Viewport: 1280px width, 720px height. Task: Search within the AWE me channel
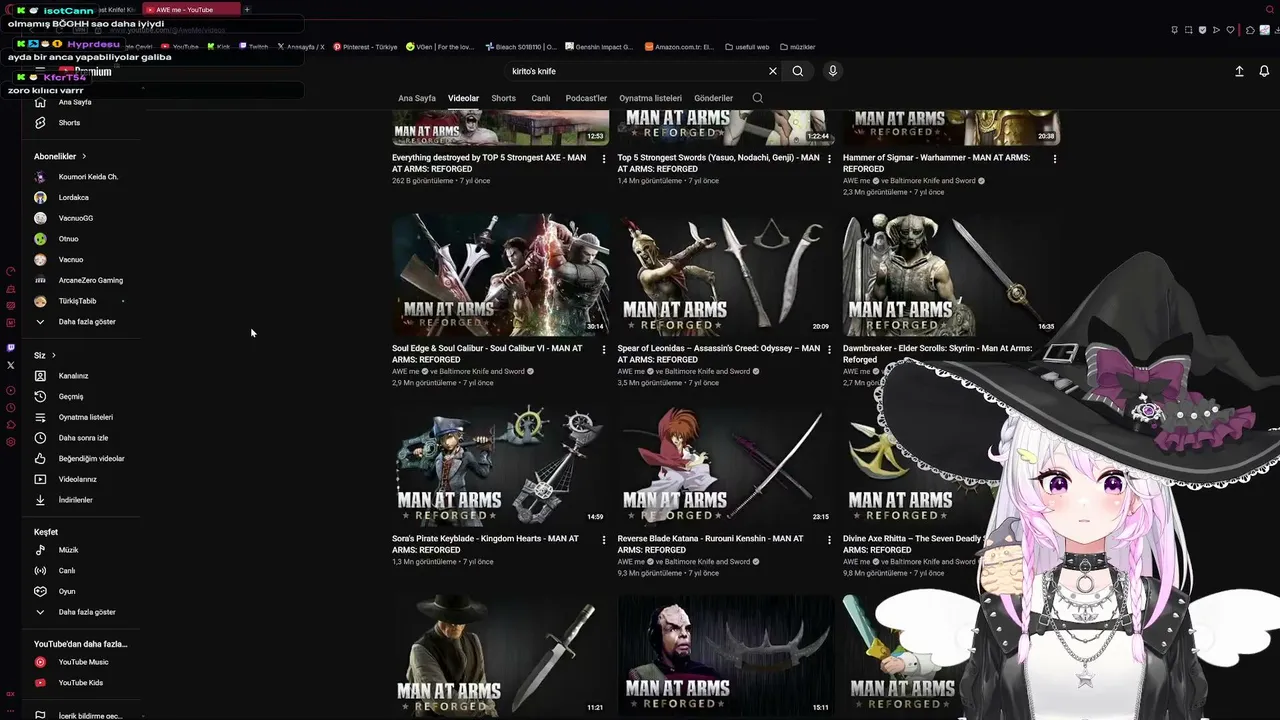(x=757, y=98)
